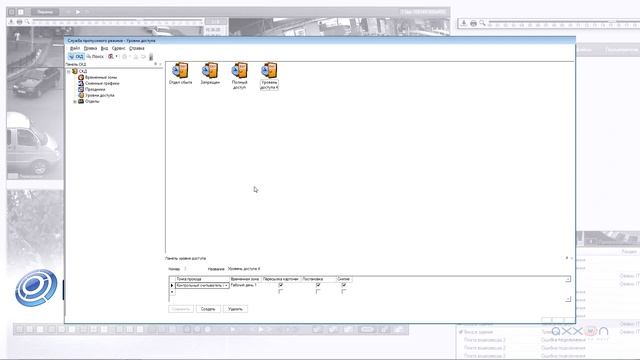
Task: Click the Отделы folder icon in tree
Action: point(81,101)
